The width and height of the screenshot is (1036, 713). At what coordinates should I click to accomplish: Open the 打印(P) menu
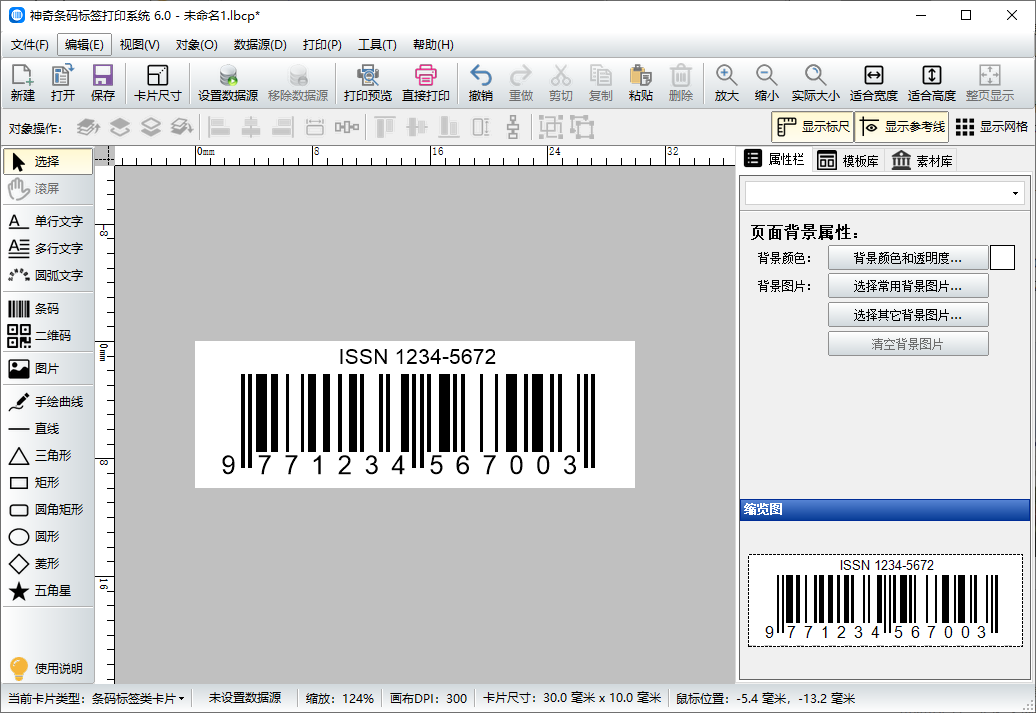pyautogui.click(x=322, y=45)
